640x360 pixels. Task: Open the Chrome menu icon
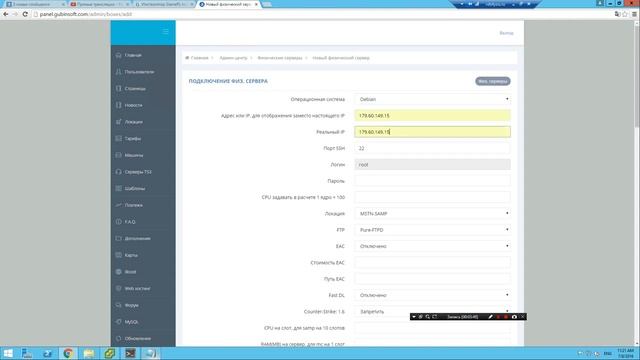[x=634, y=14]
